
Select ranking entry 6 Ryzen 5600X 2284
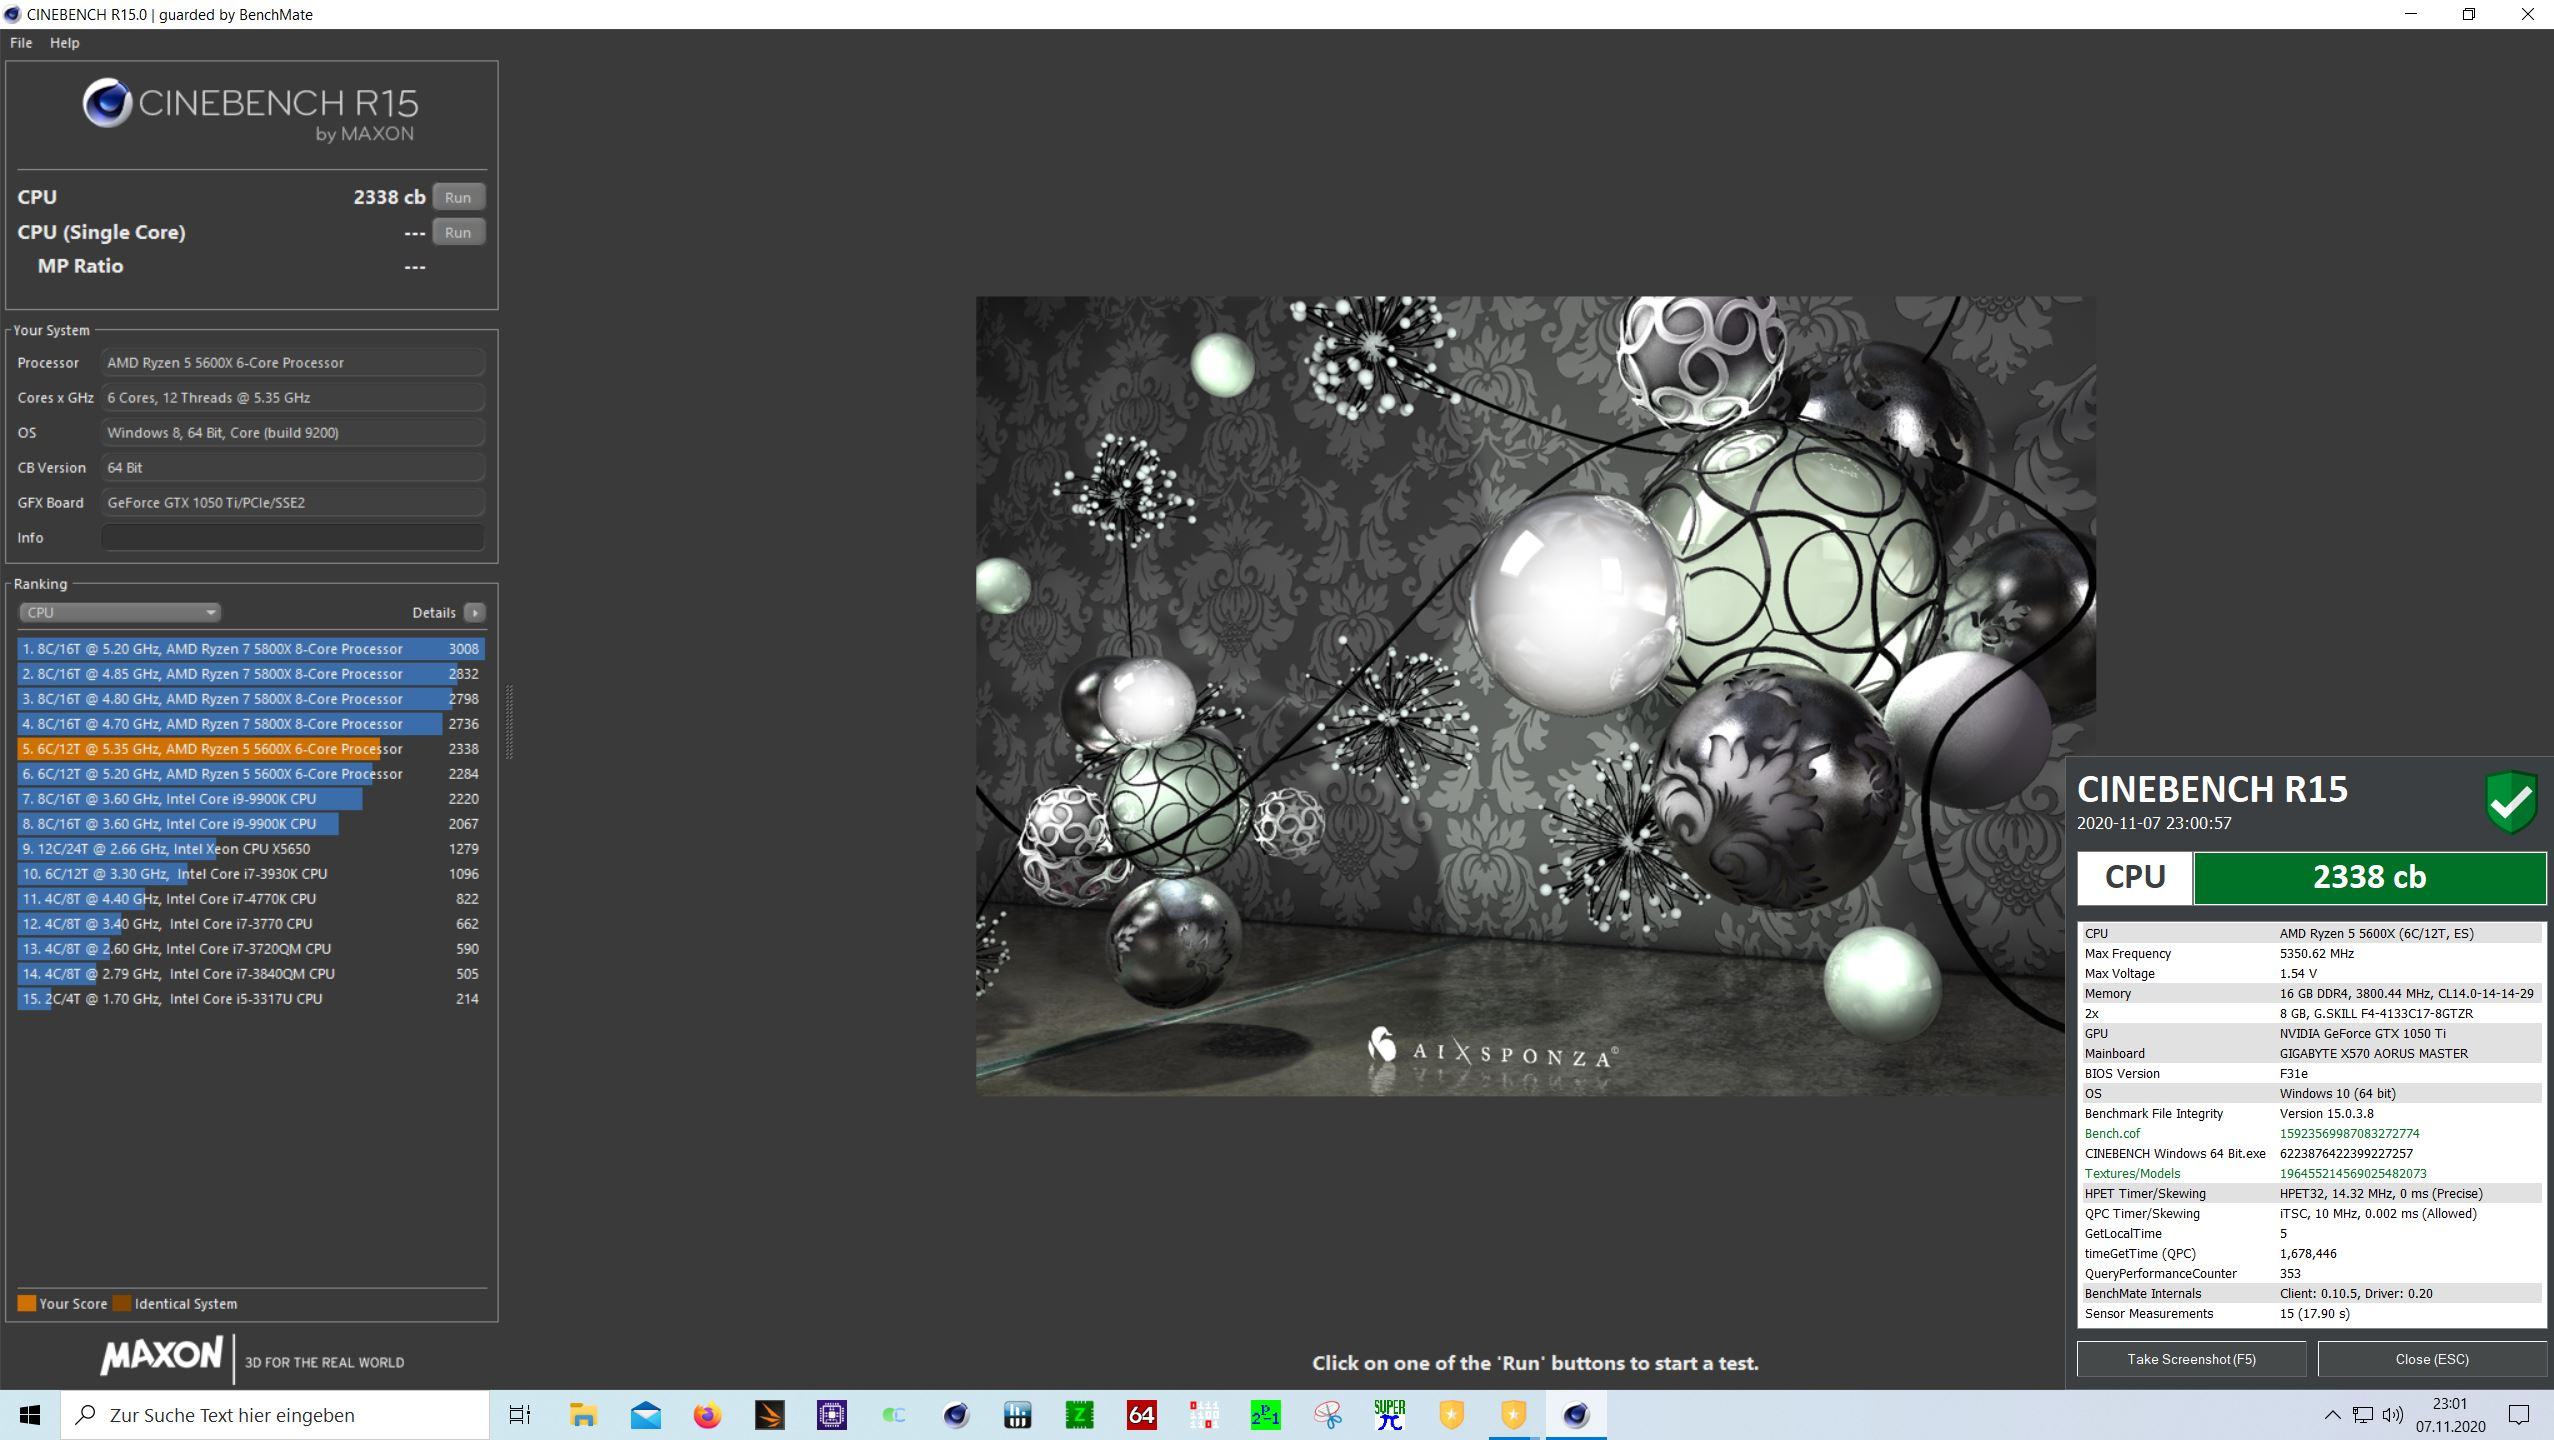(x=250, y=774)
